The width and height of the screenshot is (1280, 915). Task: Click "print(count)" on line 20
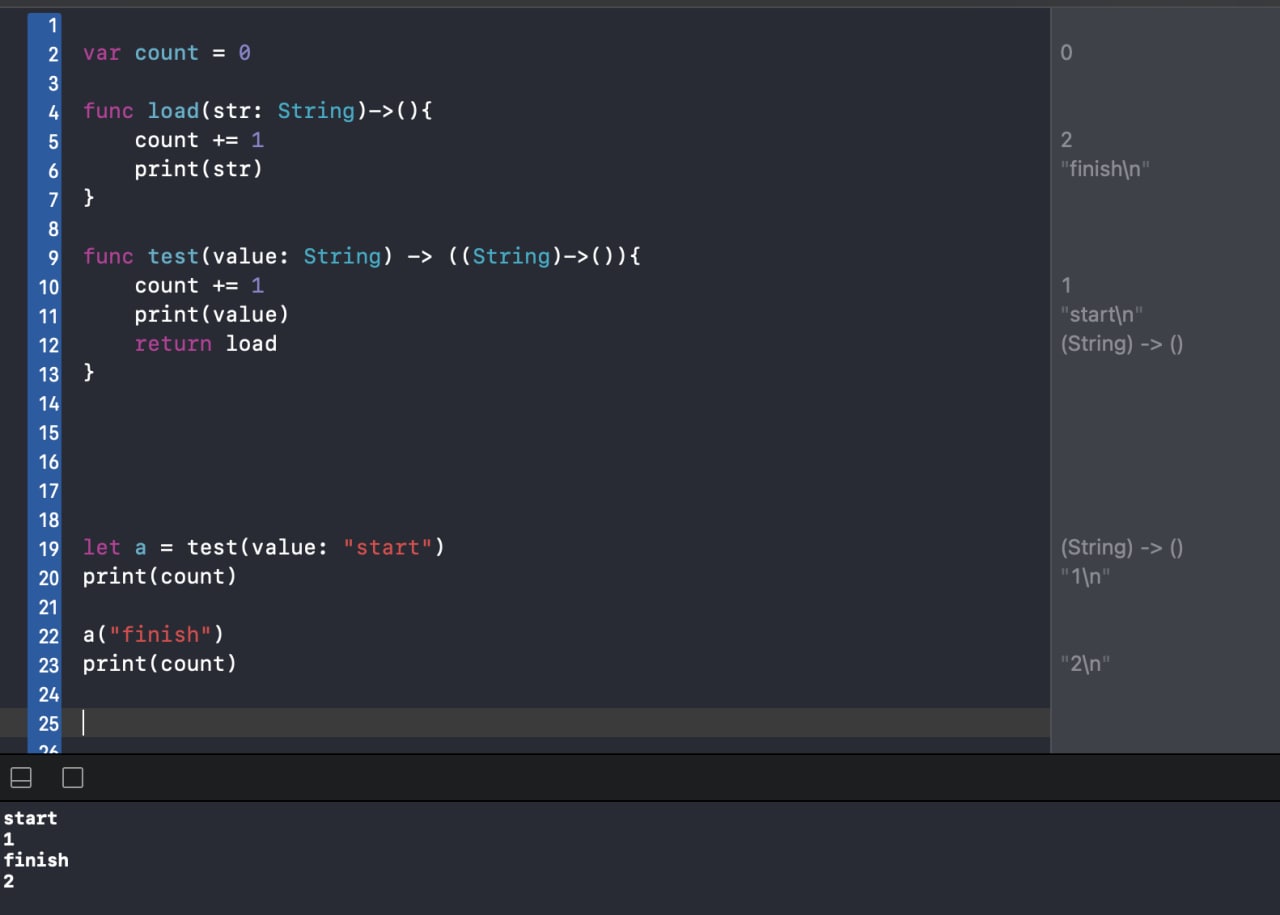point(160,576)
